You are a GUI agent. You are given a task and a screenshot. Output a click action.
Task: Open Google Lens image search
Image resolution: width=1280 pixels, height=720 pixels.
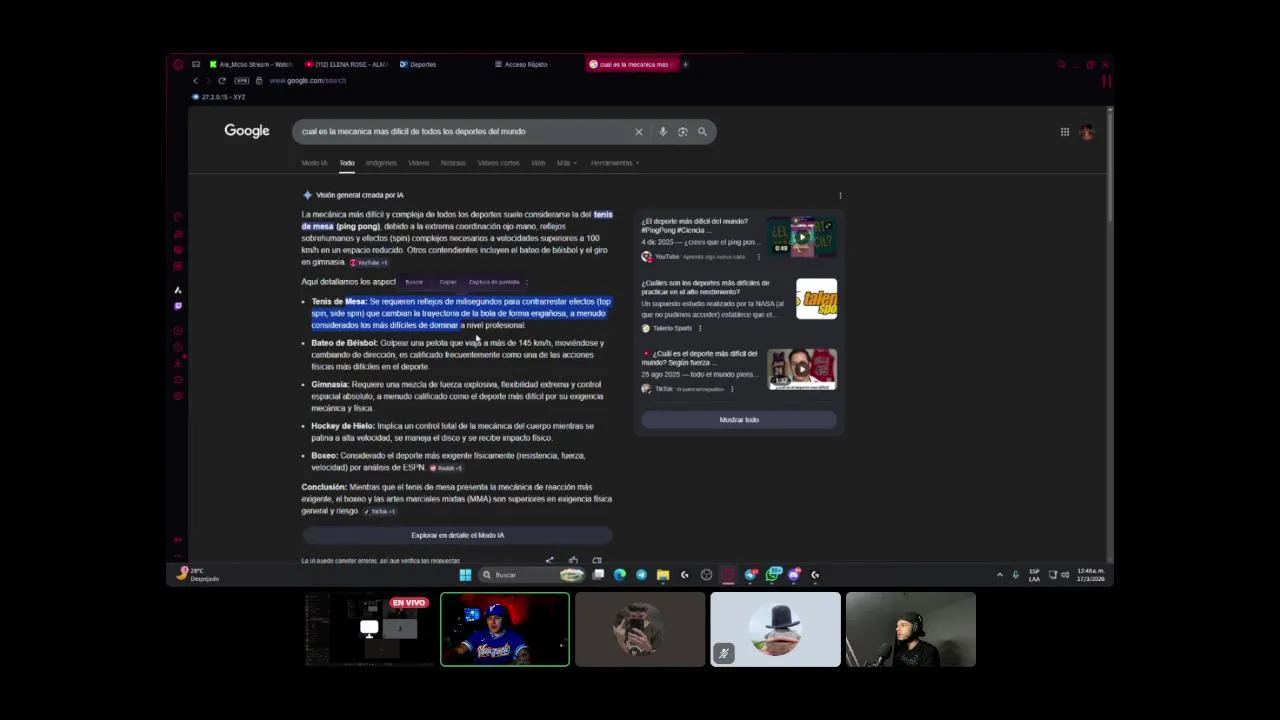point(682,131)
